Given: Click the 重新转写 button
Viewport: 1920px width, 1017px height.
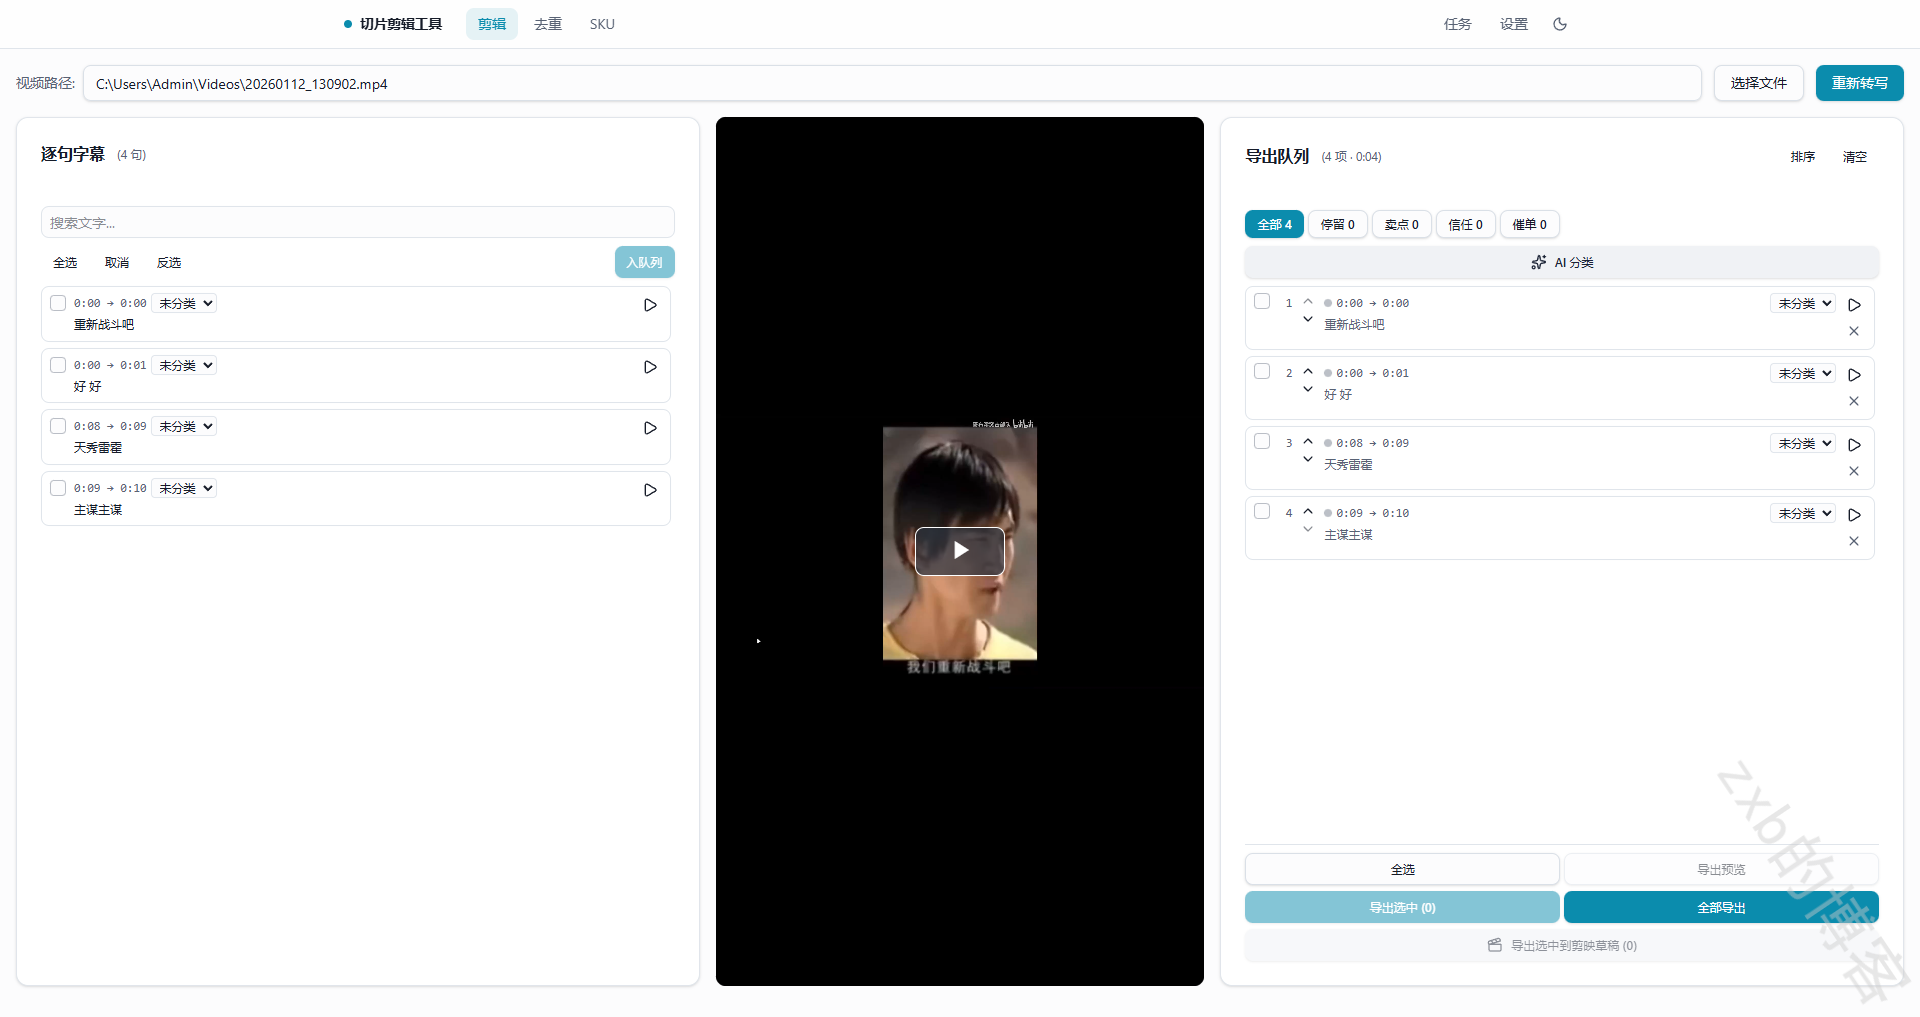Looking at the screenshot, I should coord(1860,83).
